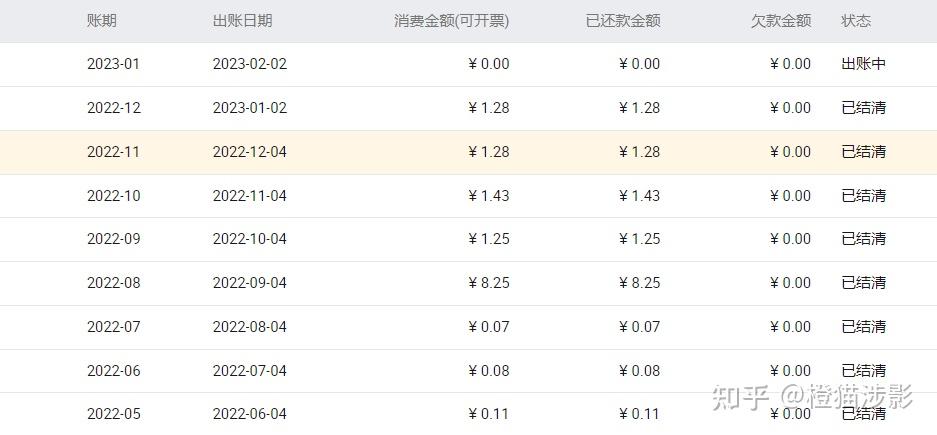This screenshot has height=435, width=937.
Task: Click the 状态 column header
Action: [856, 20]
